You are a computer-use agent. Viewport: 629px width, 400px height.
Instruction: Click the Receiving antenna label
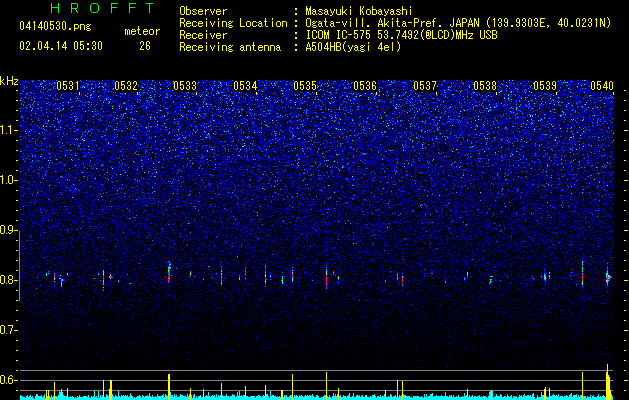pyautogui.click(x=230, y=47)
